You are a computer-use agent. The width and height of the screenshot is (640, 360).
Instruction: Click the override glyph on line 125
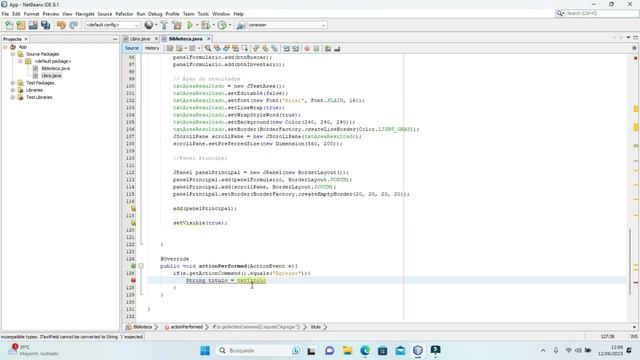(133, 266)
